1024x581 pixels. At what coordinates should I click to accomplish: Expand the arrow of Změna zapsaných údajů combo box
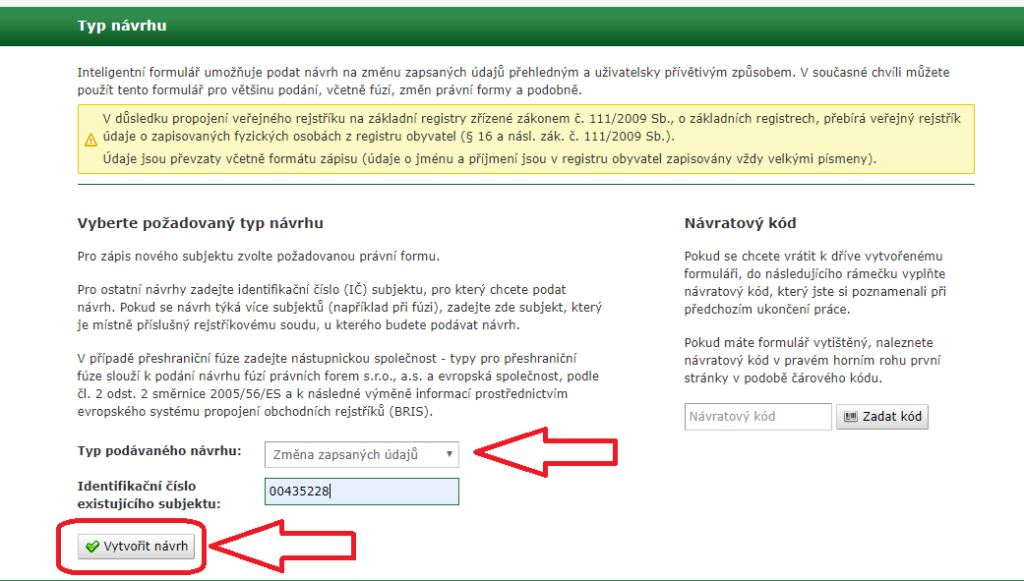tap(449, 454)
